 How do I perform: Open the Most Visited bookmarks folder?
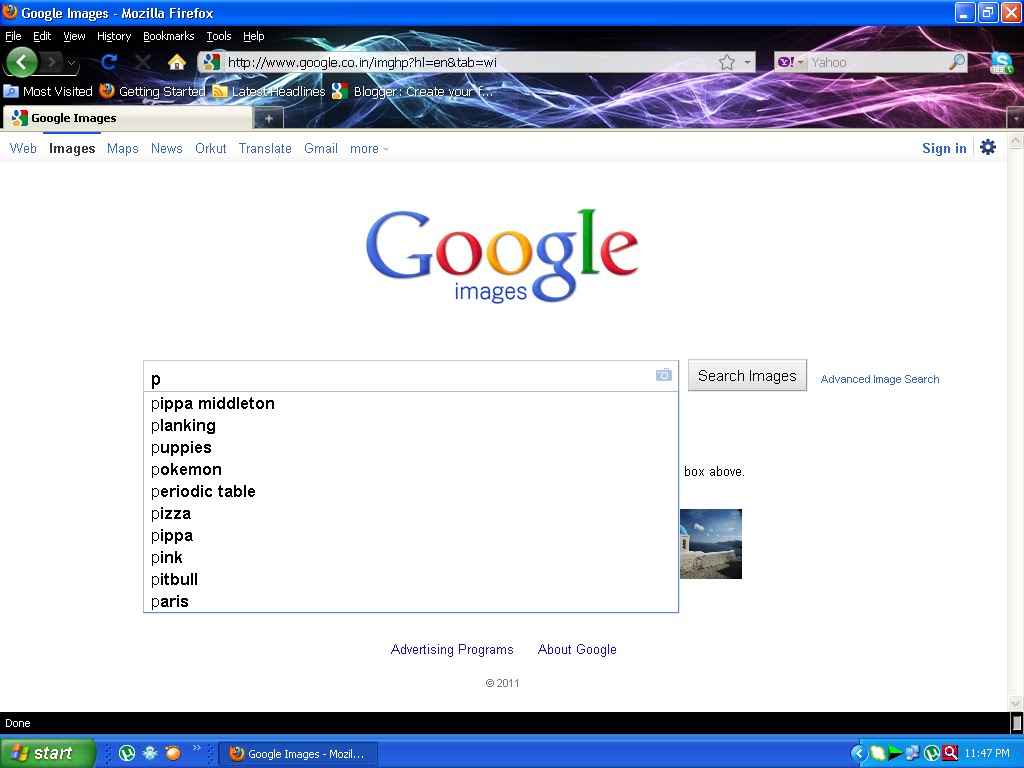click(x=48, y=91)
